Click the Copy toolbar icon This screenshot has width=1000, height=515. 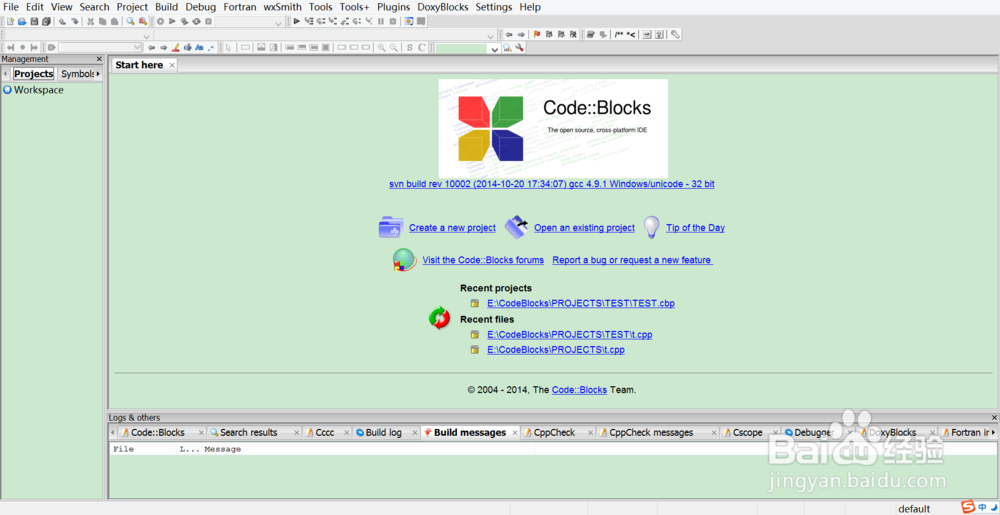pos(102,21)
